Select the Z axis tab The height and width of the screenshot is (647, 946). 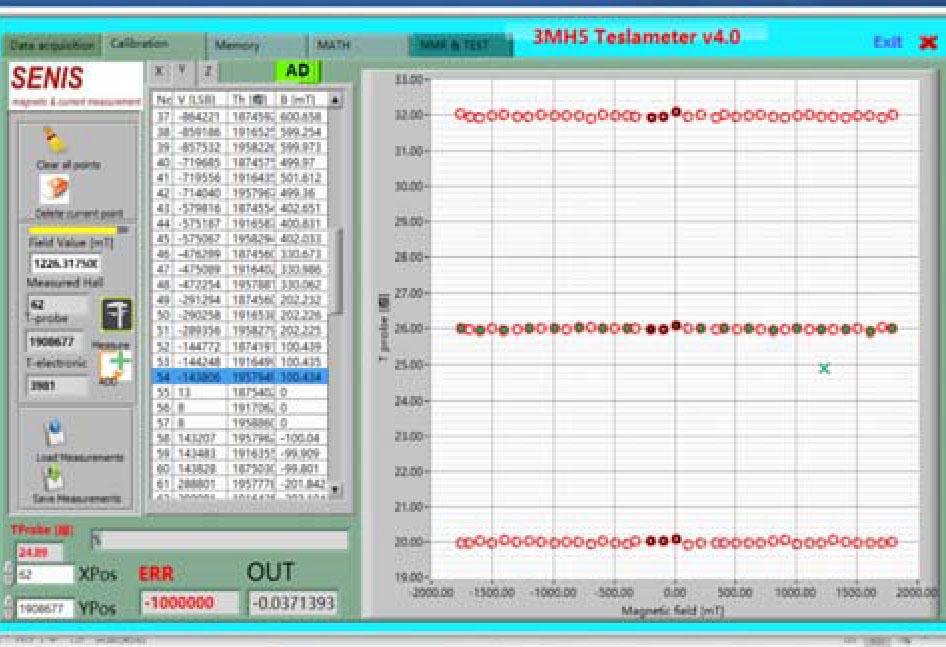pos(207,72)
